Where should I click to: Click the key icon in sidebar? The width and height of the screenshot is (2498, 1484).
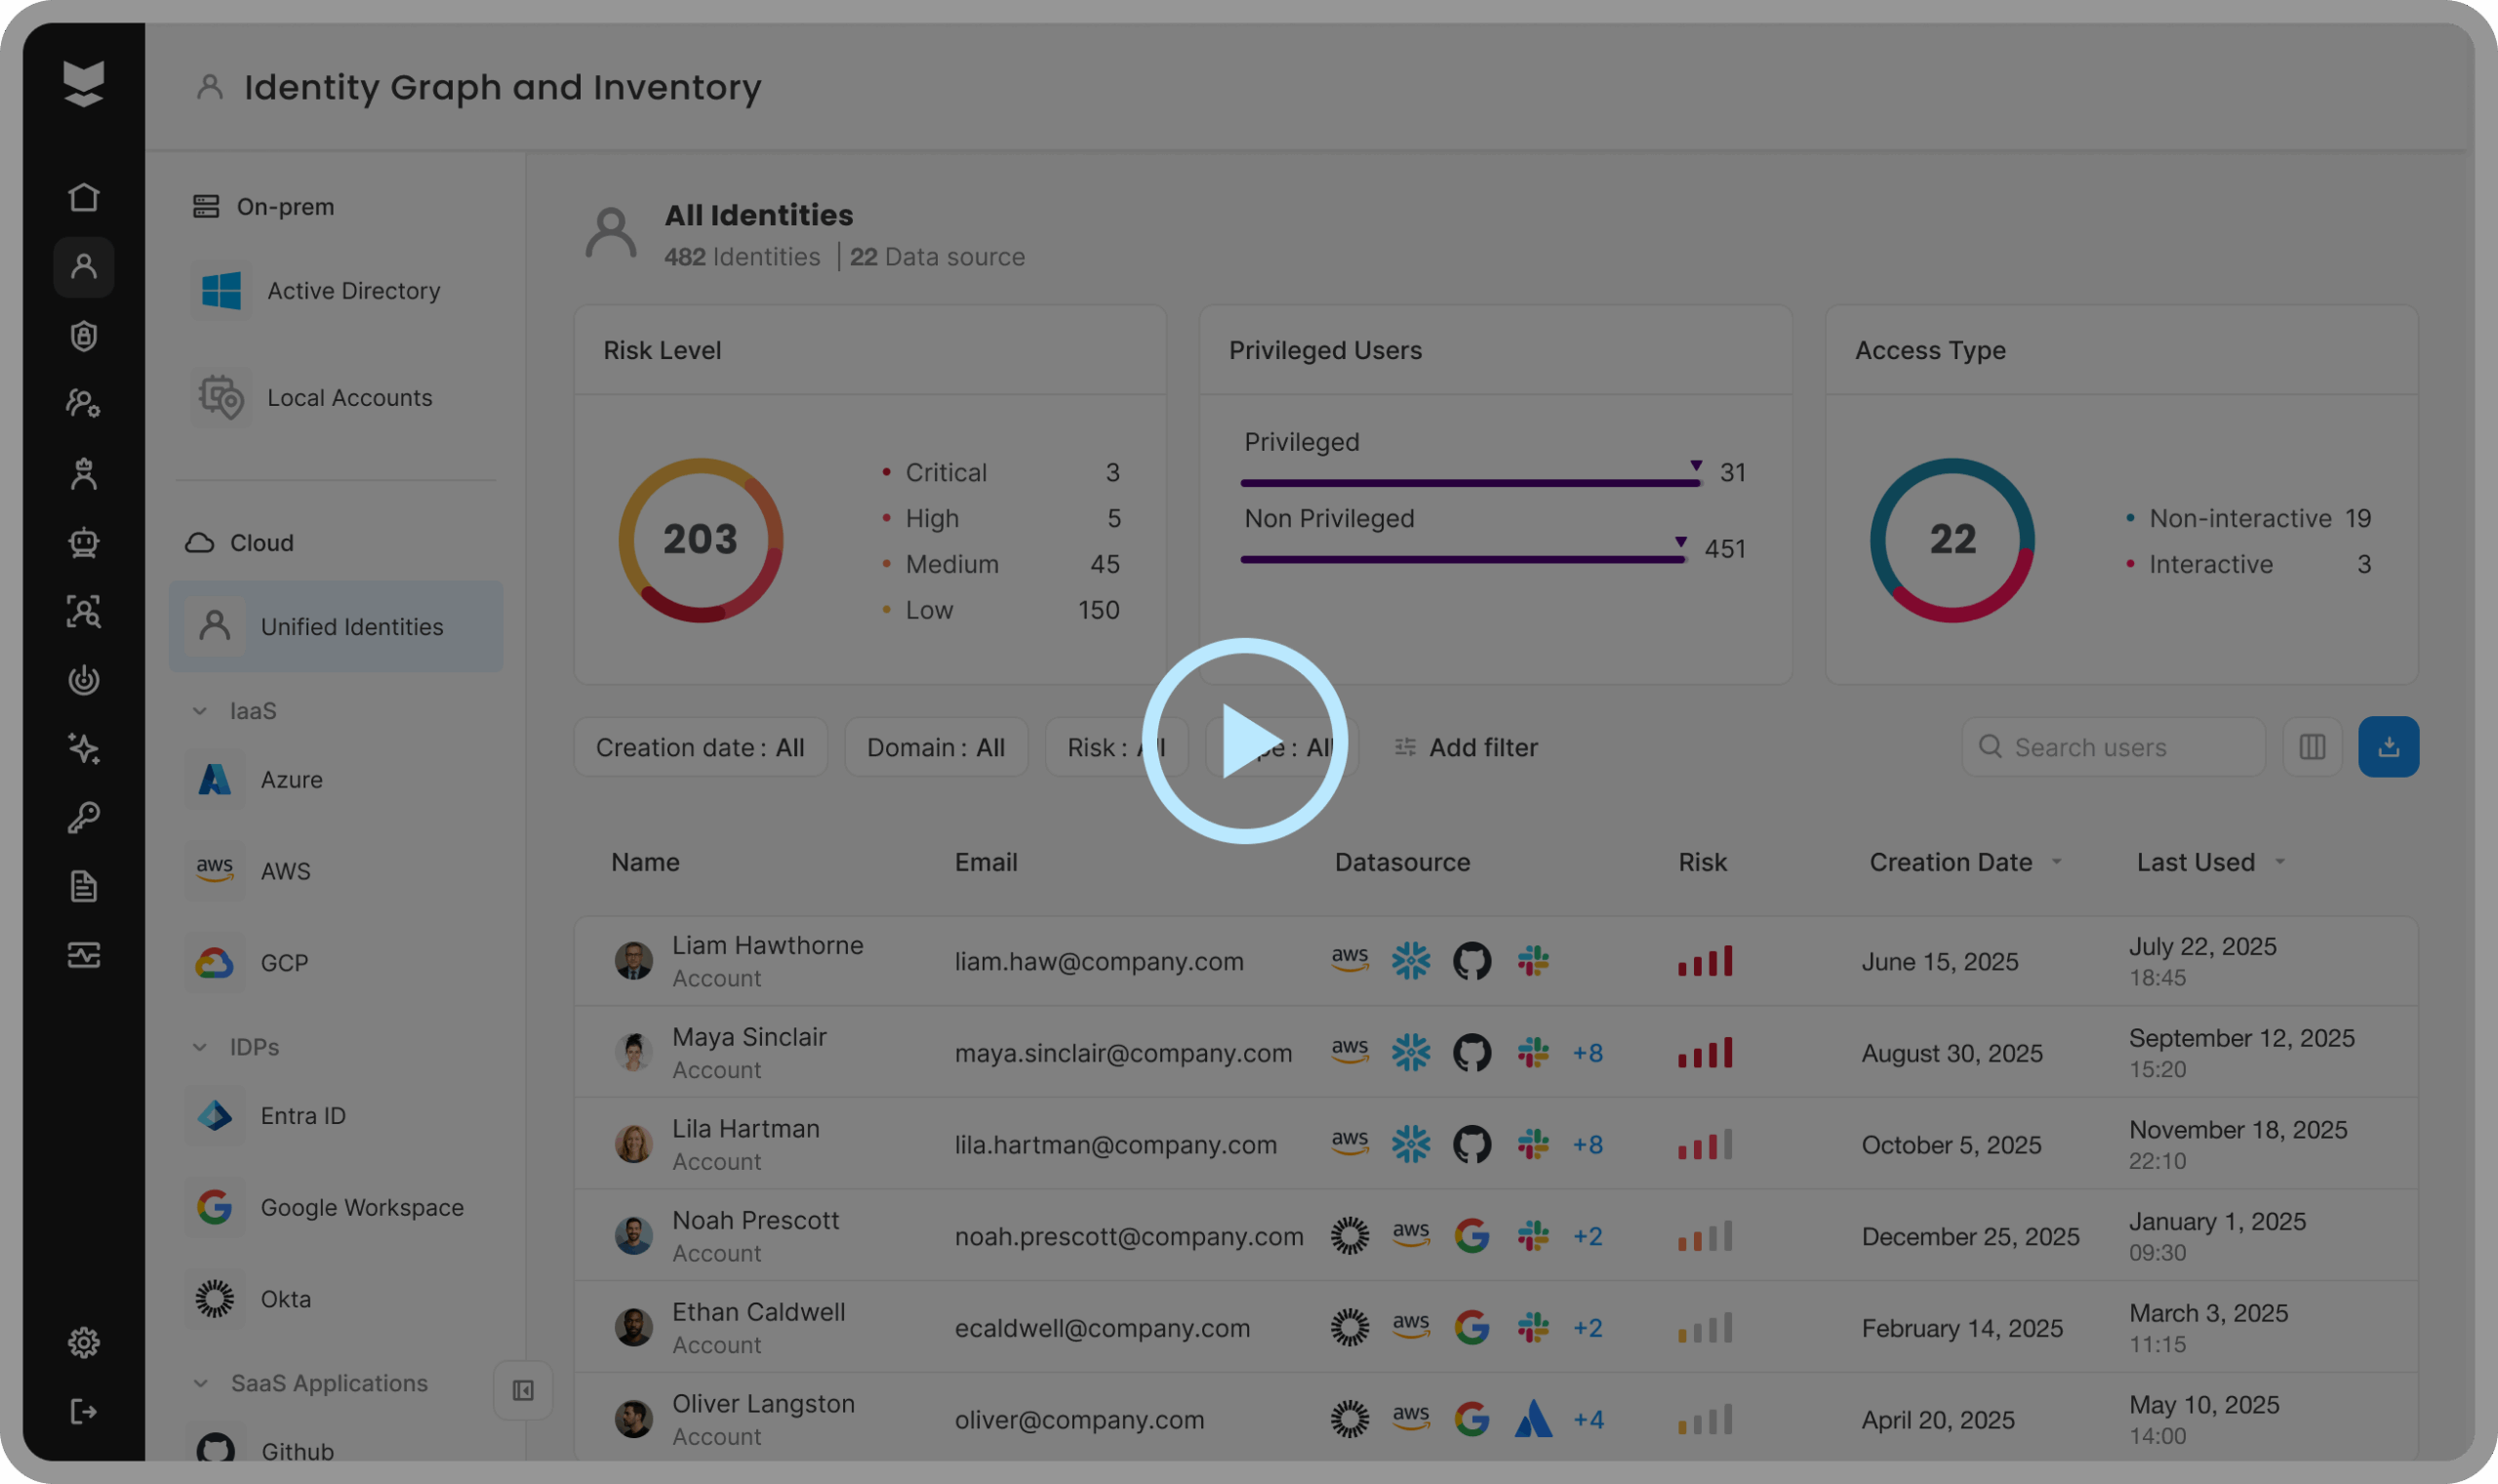(84, 818)
